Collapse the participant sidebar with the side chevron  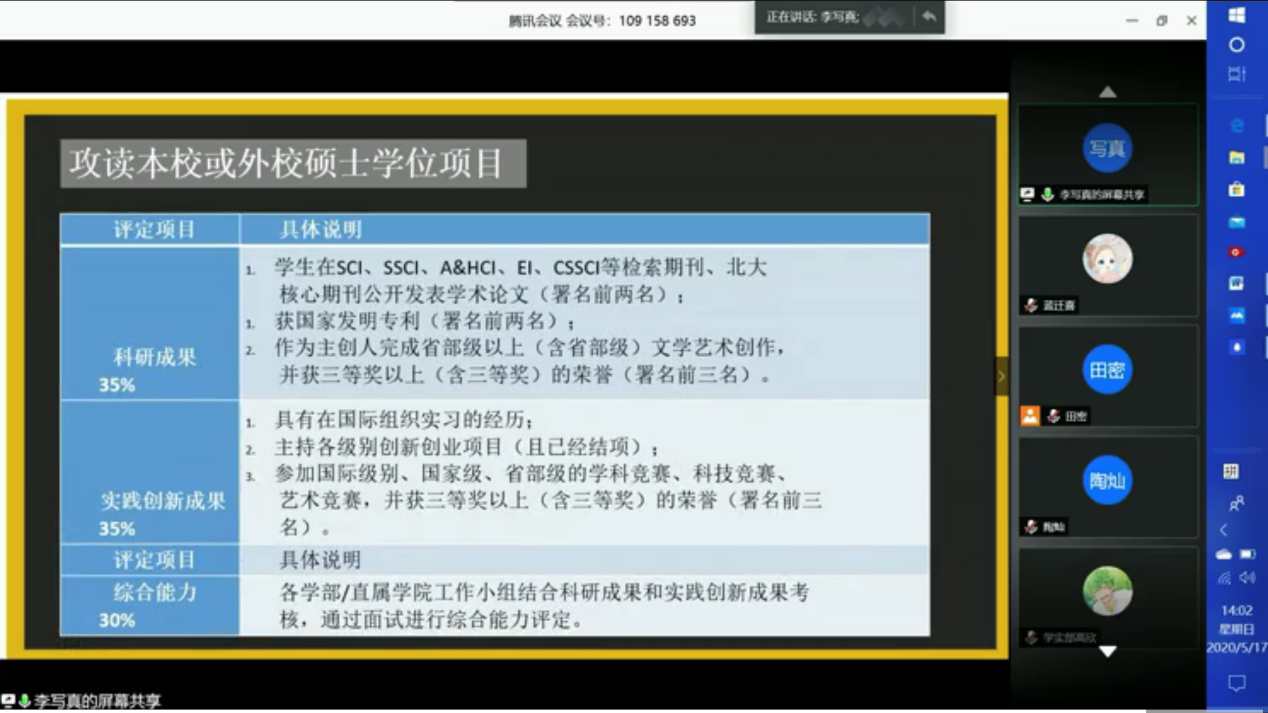[x=1001, y=377]
